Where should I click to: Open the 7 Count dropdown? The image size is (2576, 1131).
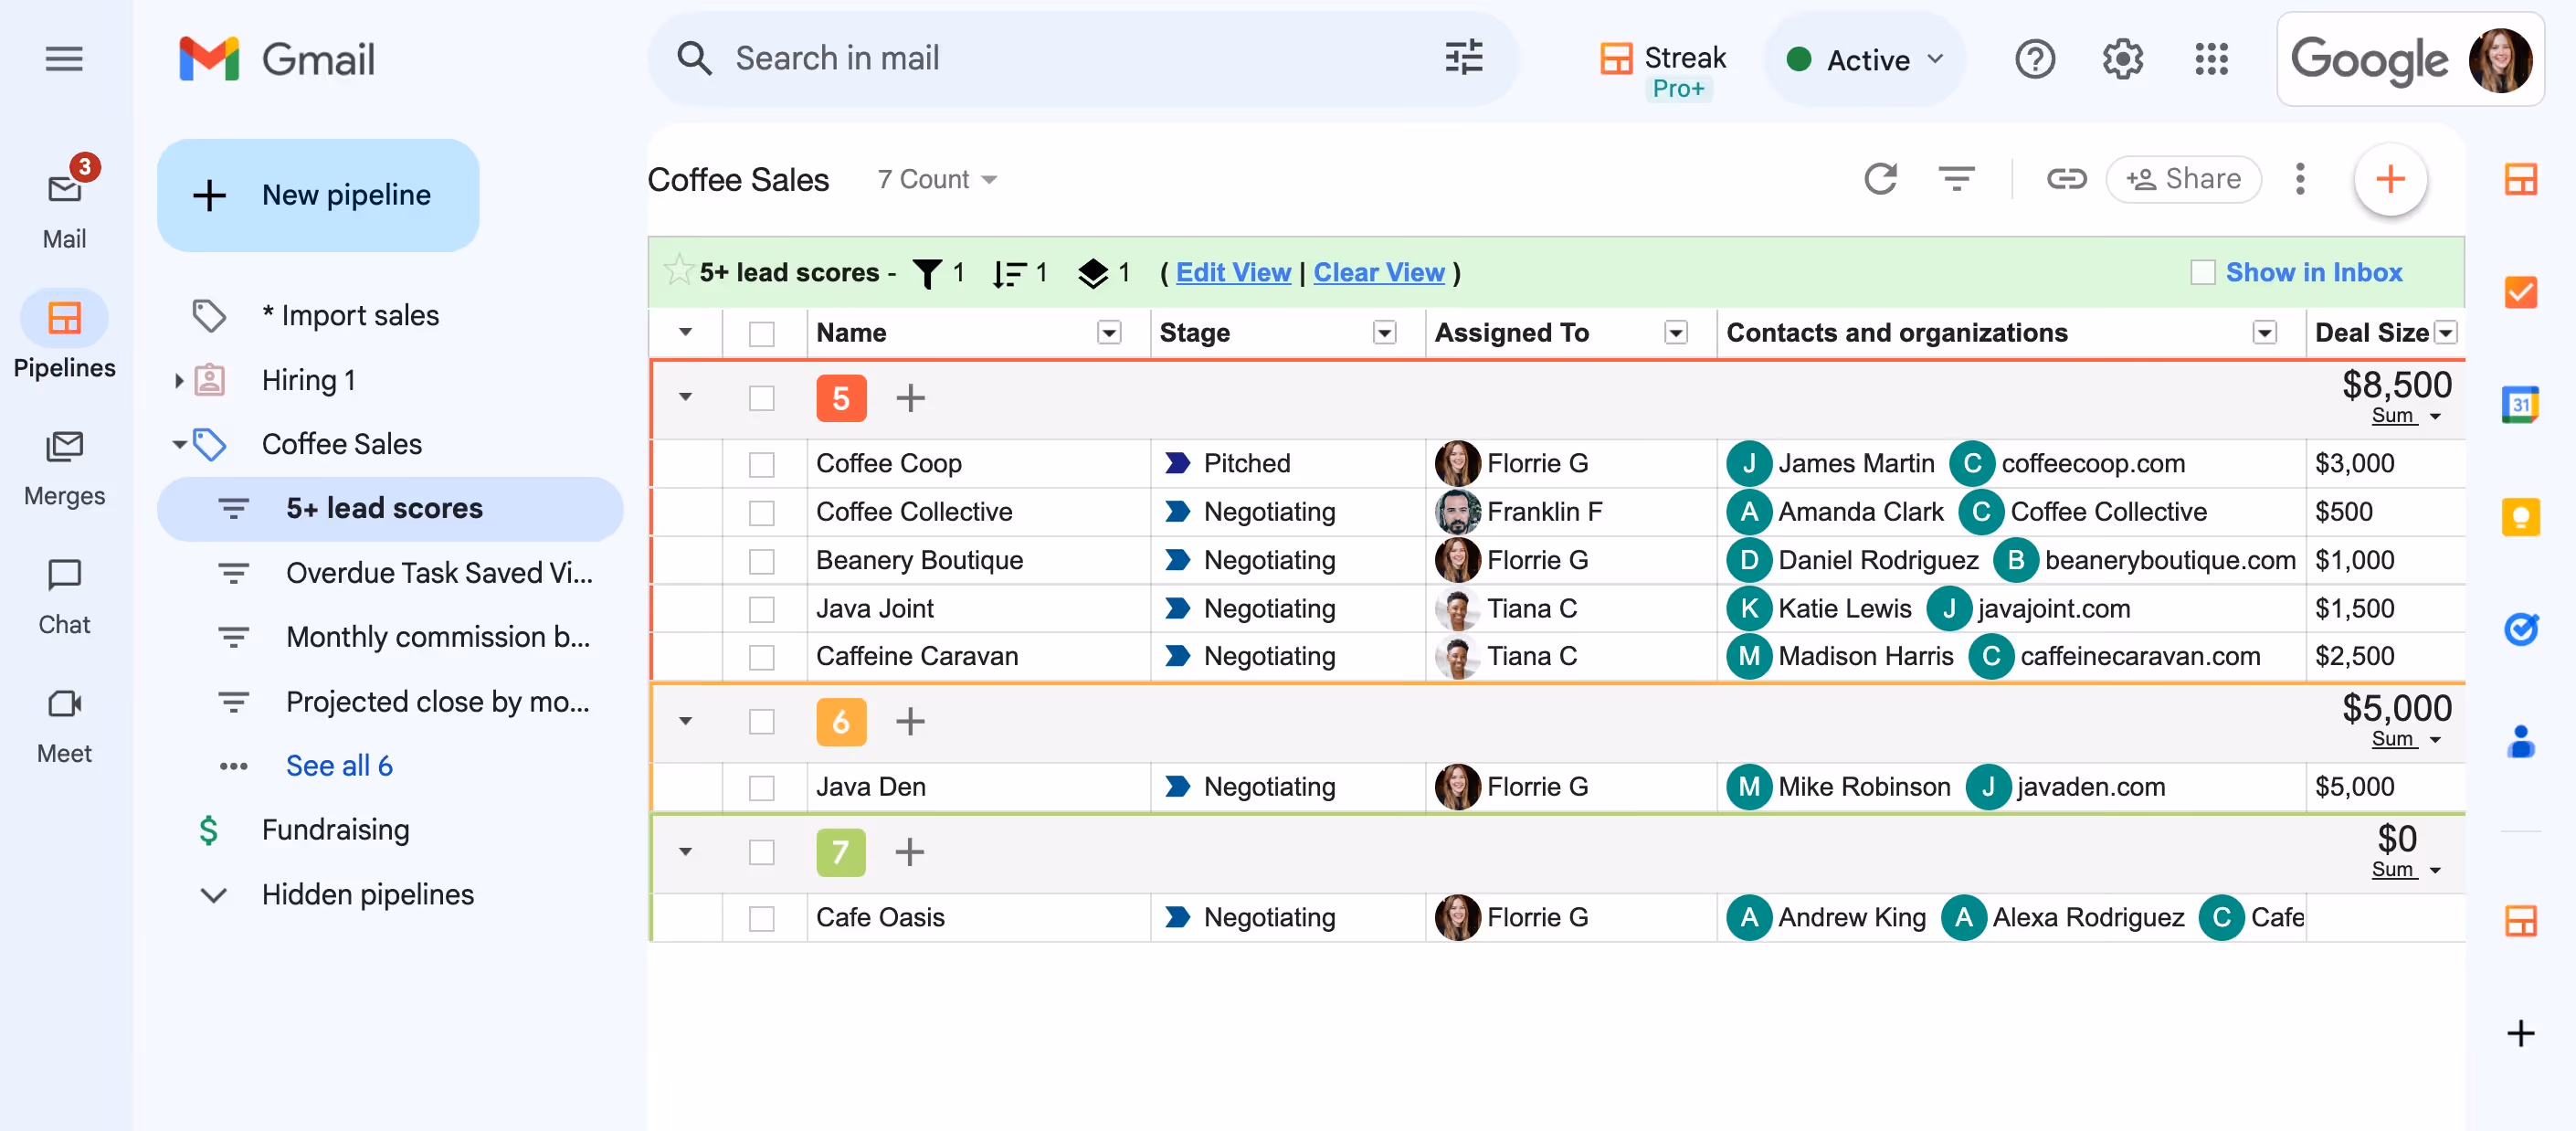[937, 179]
